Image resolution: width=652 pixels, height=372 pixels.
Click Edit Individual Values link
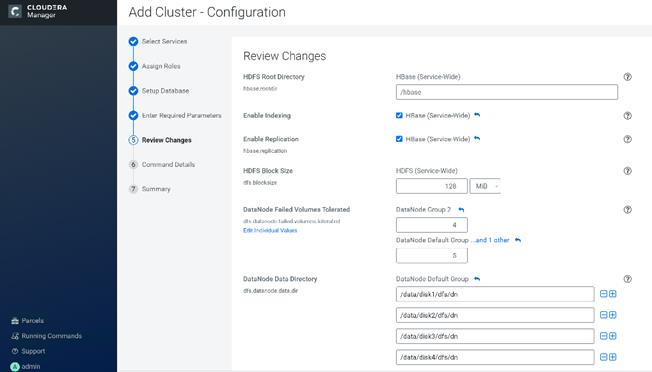click(x=270, y=230)
